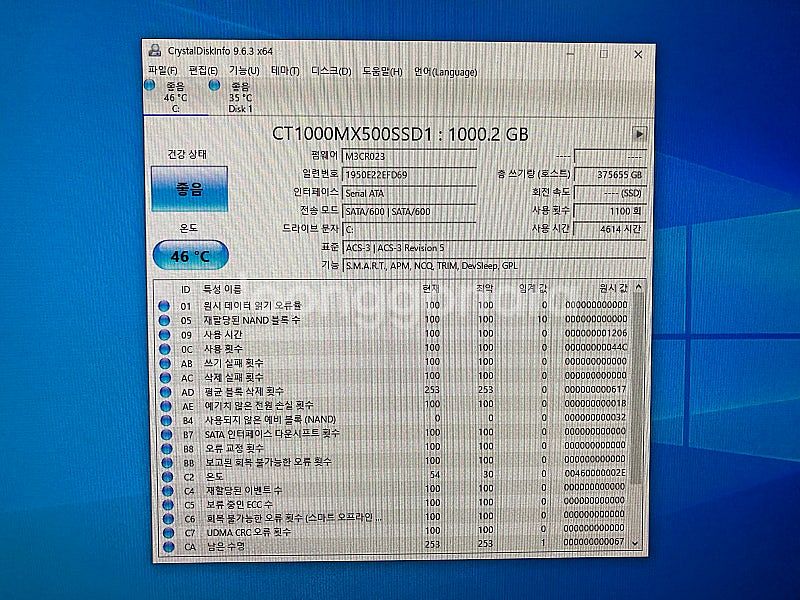Open the 기능(U) menu

click(x=244, y=70)
